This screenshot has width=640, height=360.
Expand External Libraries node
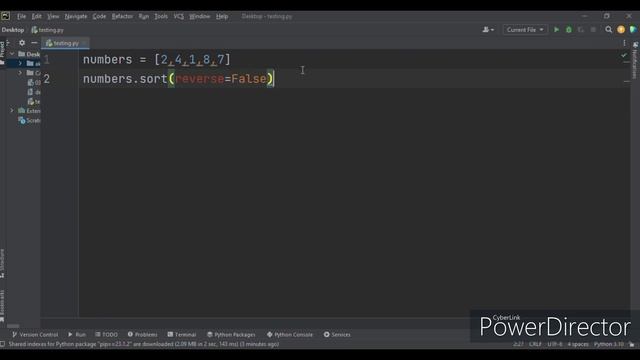(12, 111)
